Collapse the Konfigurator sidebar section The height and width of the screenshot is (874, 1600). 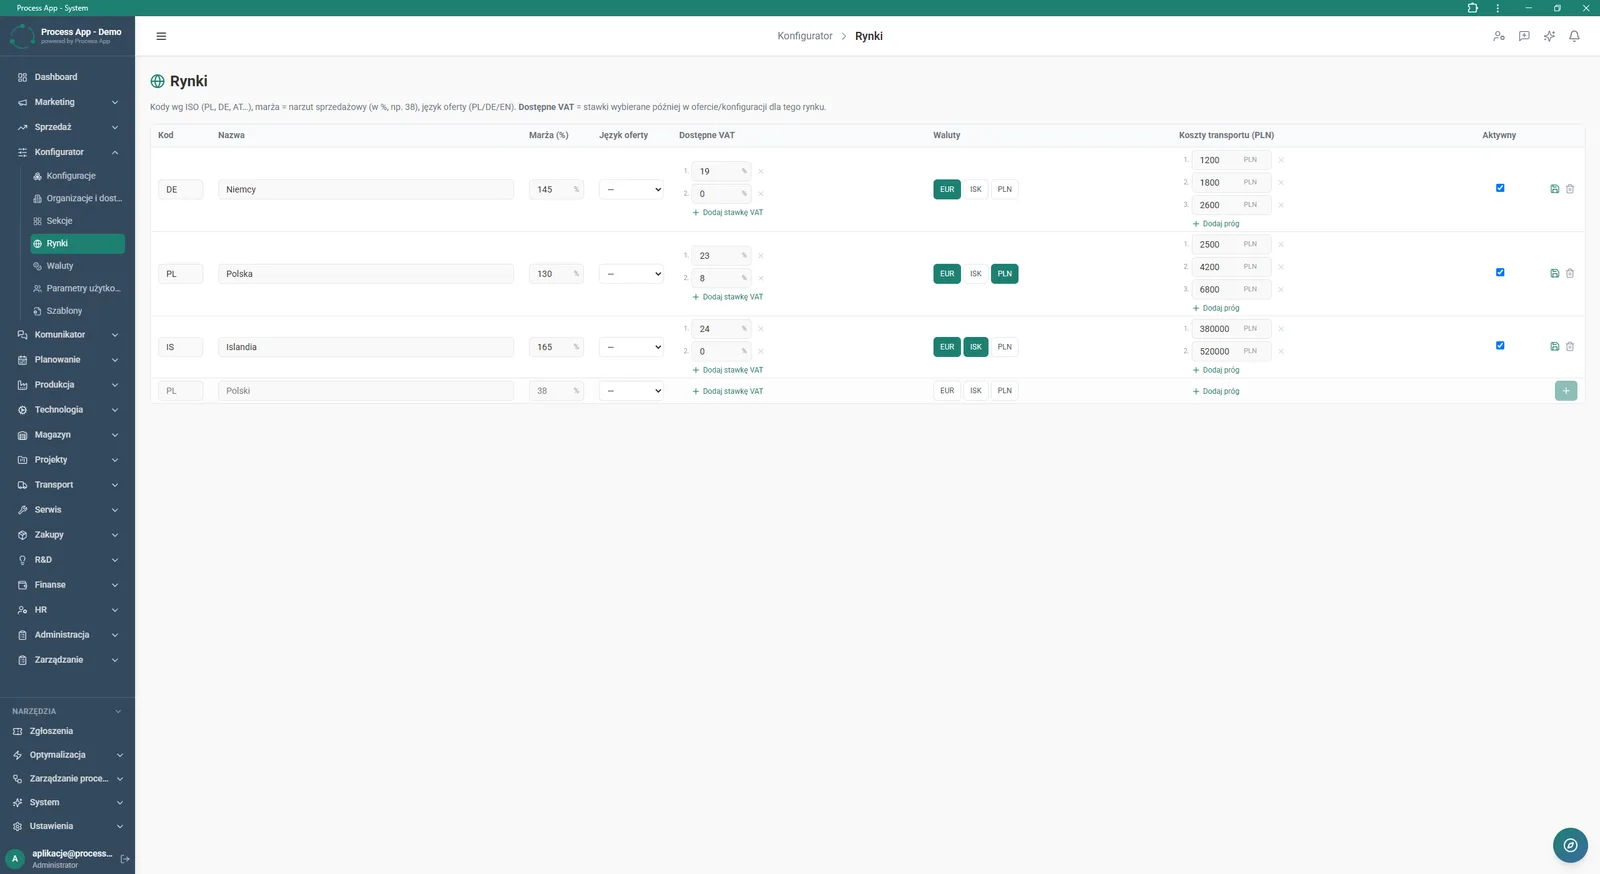[67, 152]
